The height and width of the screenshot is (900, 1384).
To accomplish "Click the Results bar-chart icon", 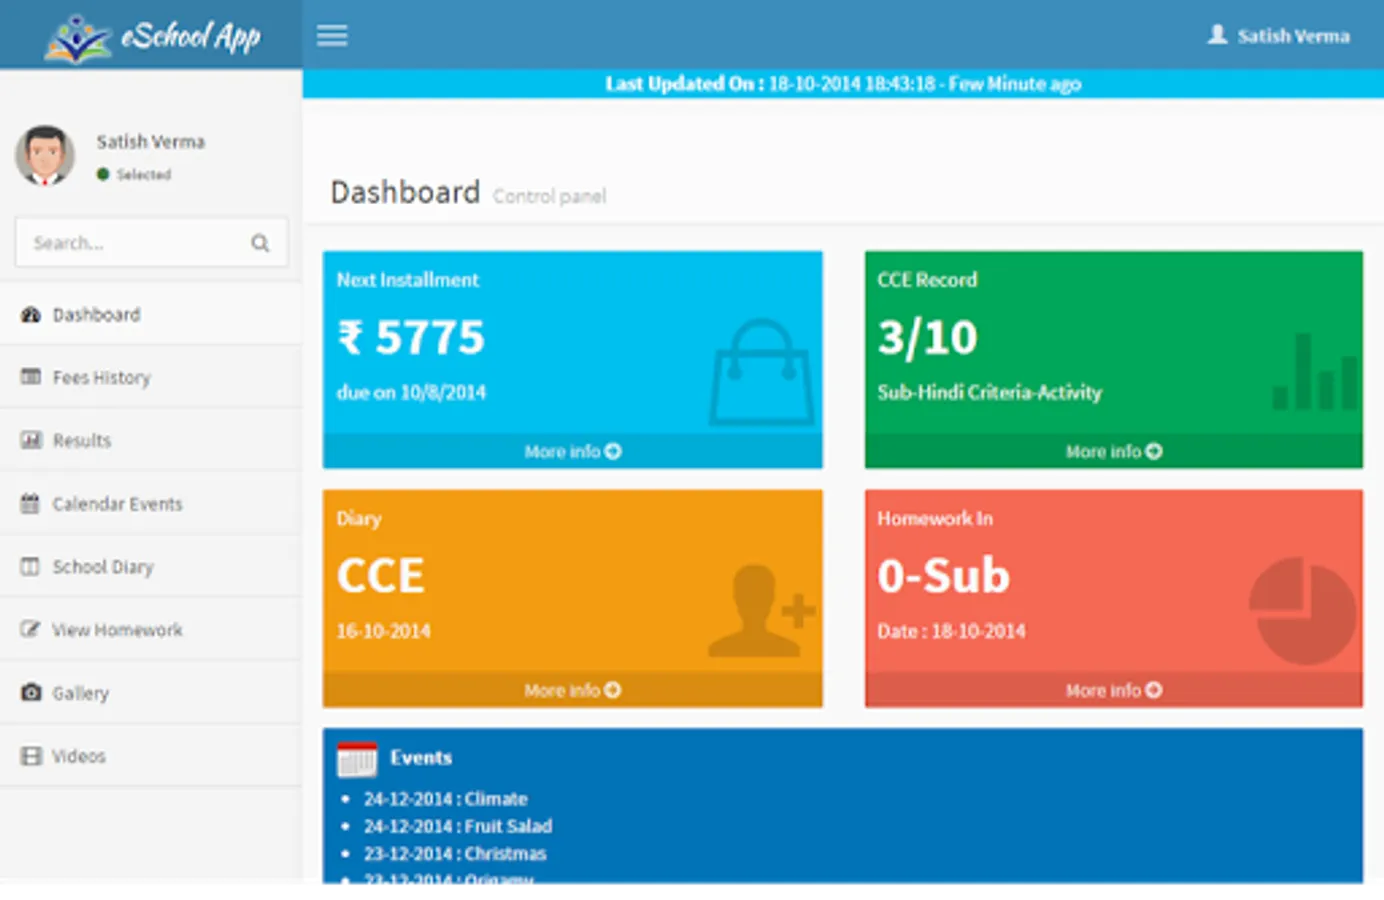I will [x=28, y=440].
